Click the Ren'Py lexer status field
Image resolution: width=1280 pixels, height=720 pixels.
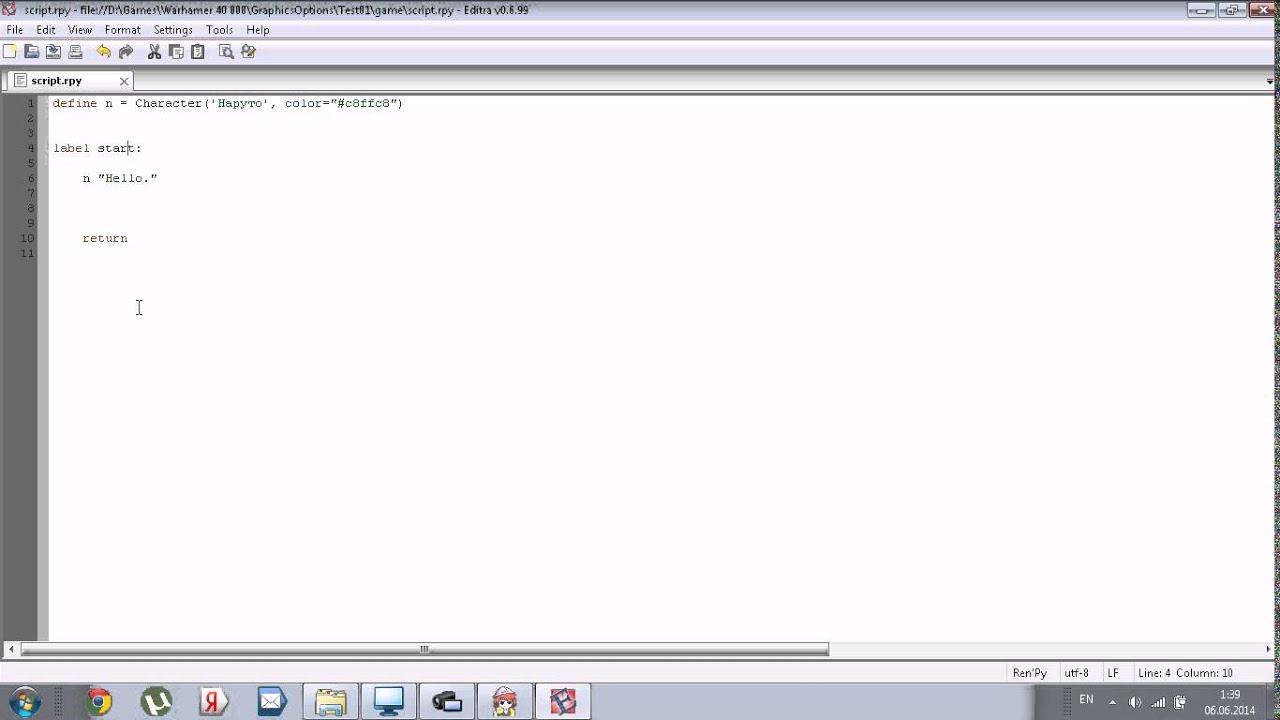pyautogui.click(x=1029, y=673)
